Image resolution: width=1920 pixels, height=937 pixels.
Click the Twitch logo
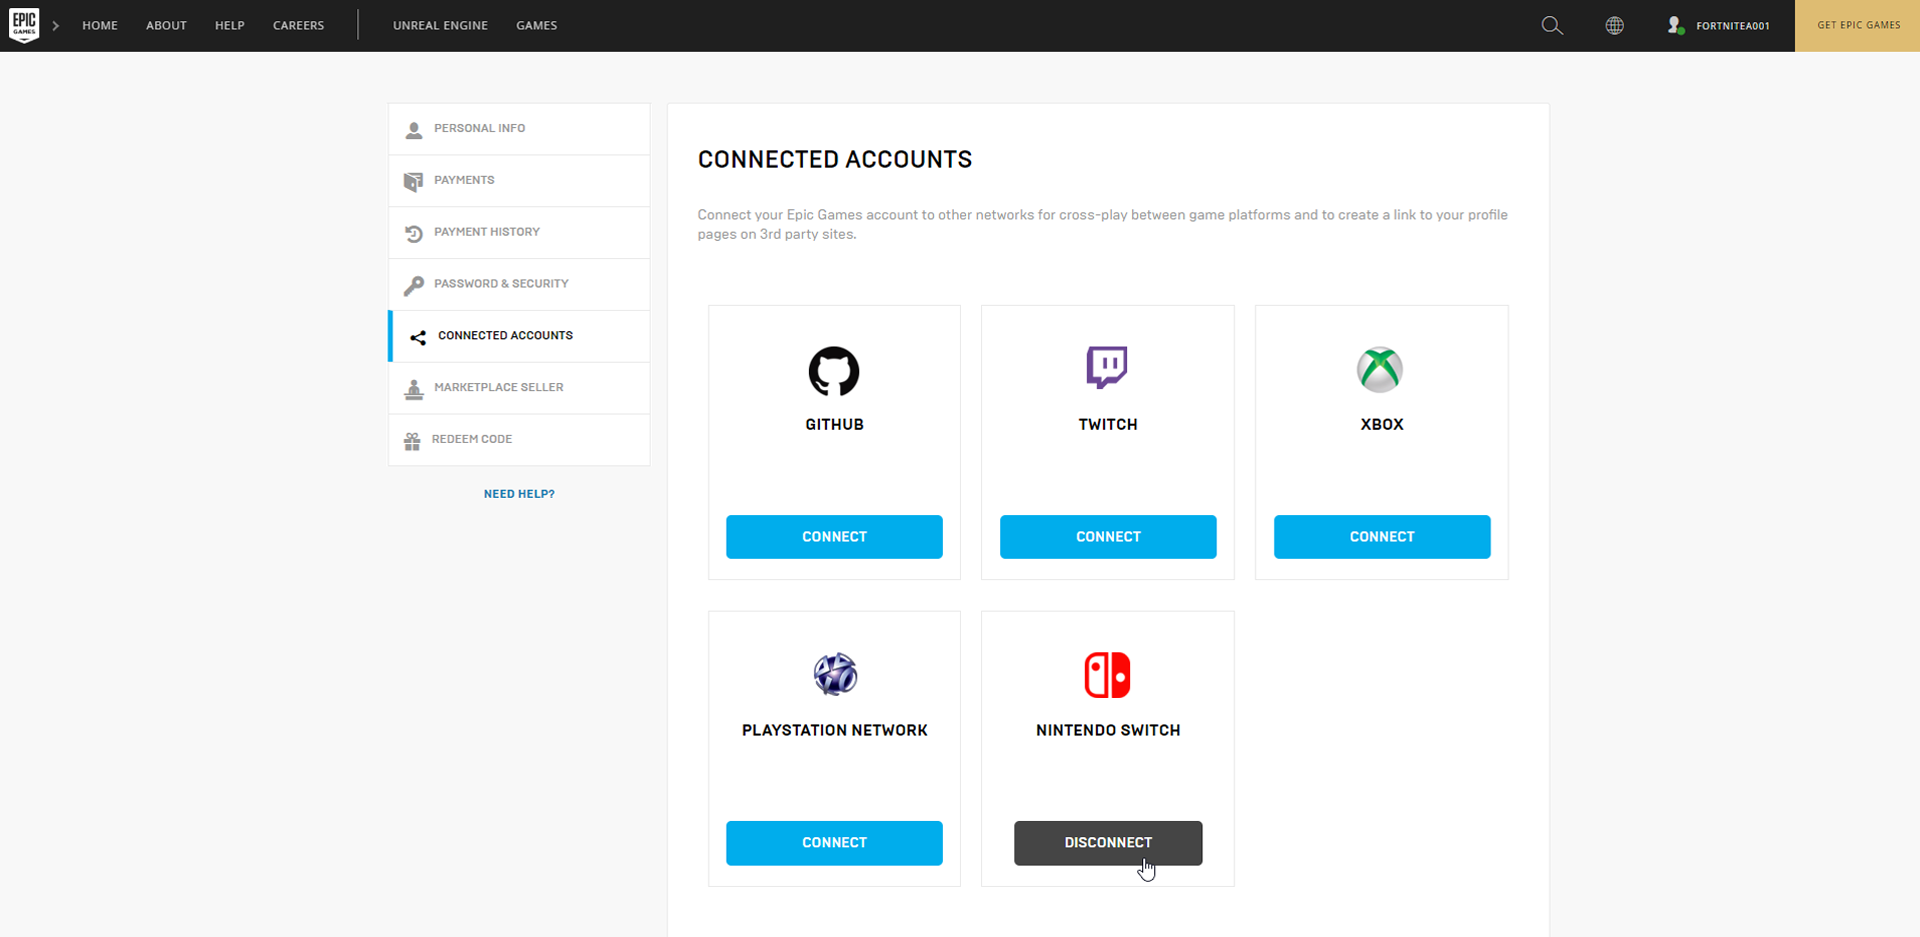coord(1107,367)
